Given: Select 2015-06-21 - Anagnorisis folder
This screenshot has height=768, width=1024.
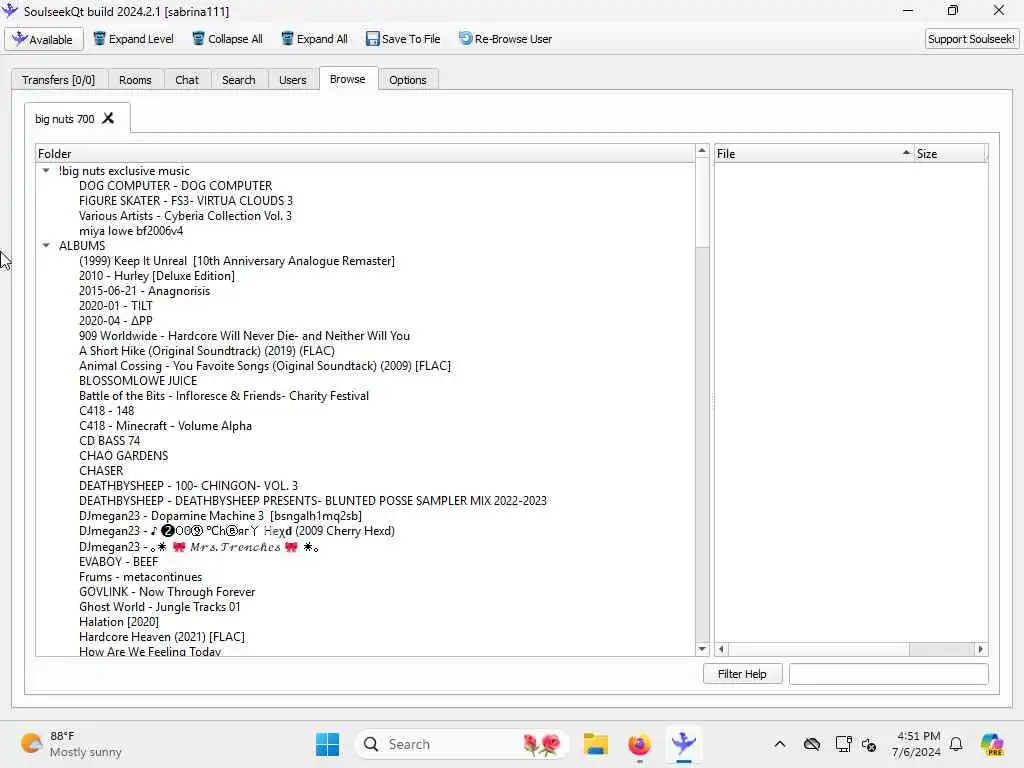Looking at the screenshot, I should click(x=144, y=291).
